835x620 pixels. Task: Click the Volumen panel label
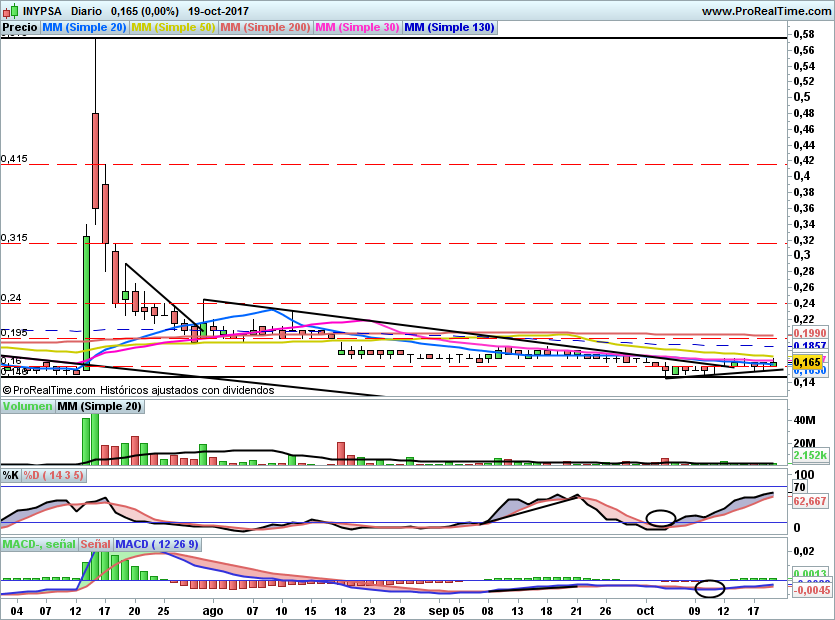click(x=28, y=406)
